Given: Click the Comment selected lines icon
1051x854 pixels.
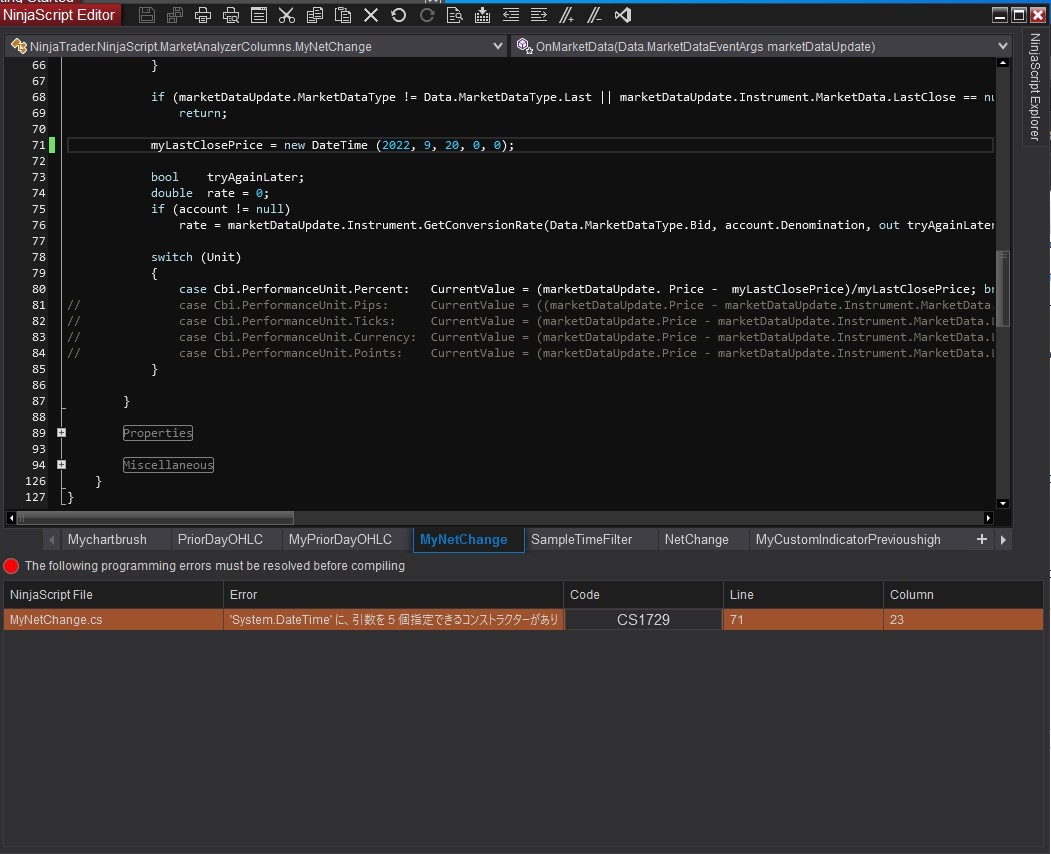Looking at the screenshot, I should [x=567, y=15].
